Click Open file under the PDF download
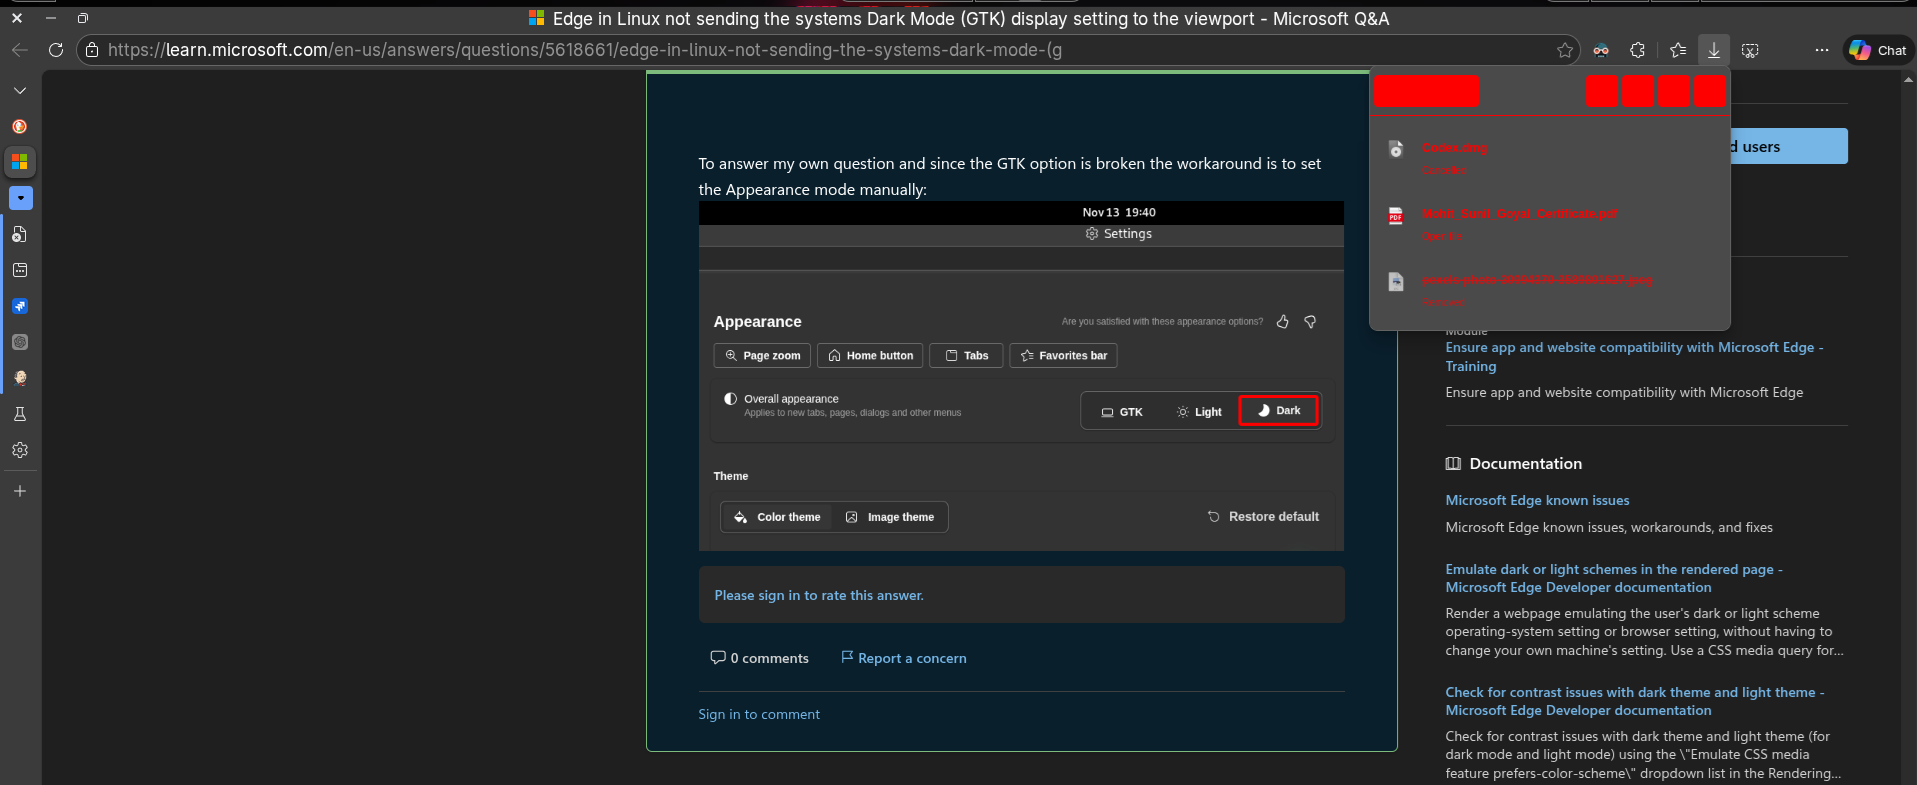 point(1442,236)
